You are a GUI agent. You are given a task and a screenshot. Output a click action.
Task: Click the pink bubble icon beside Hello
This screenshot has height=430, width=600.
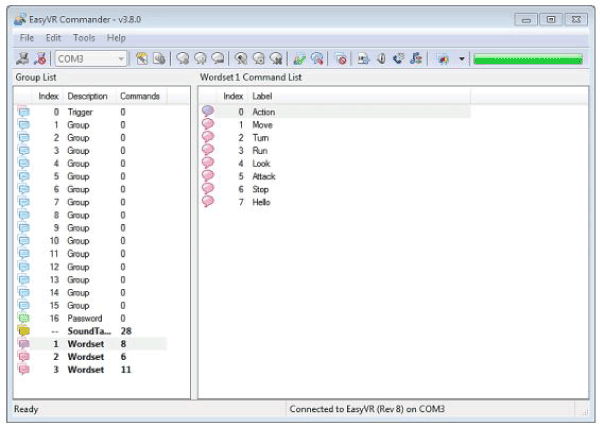click(x=208, y=201)
